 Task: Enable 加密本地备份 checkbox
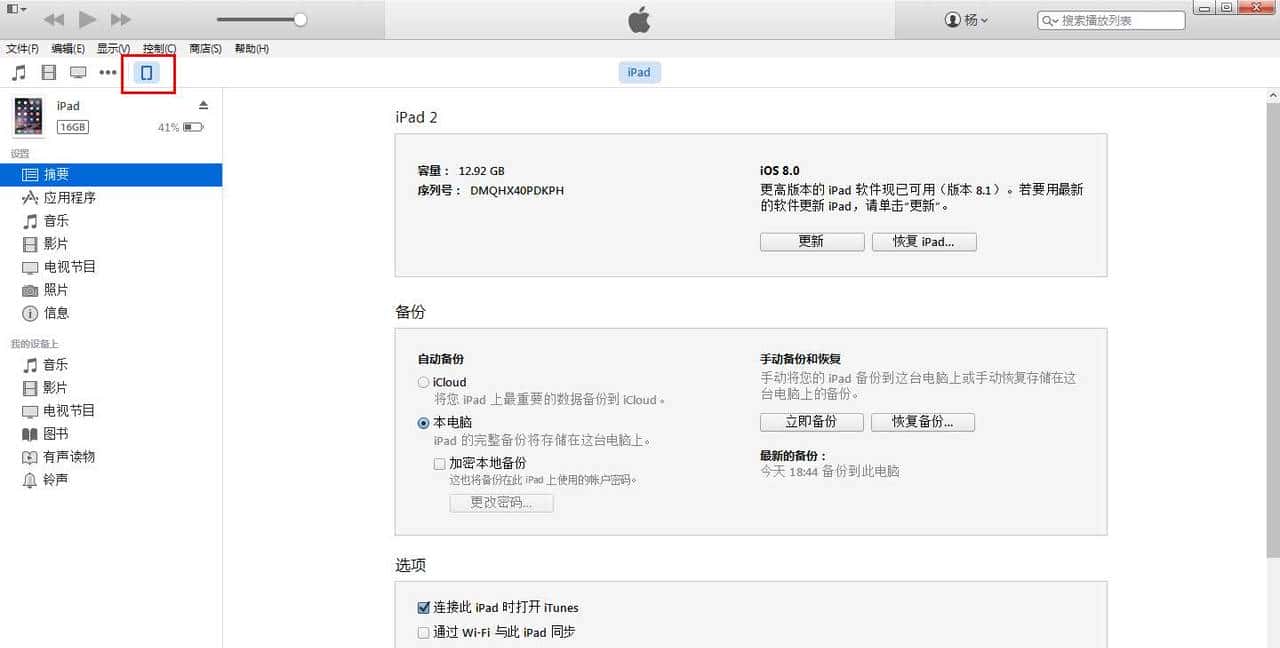click(x=440, y=464)
